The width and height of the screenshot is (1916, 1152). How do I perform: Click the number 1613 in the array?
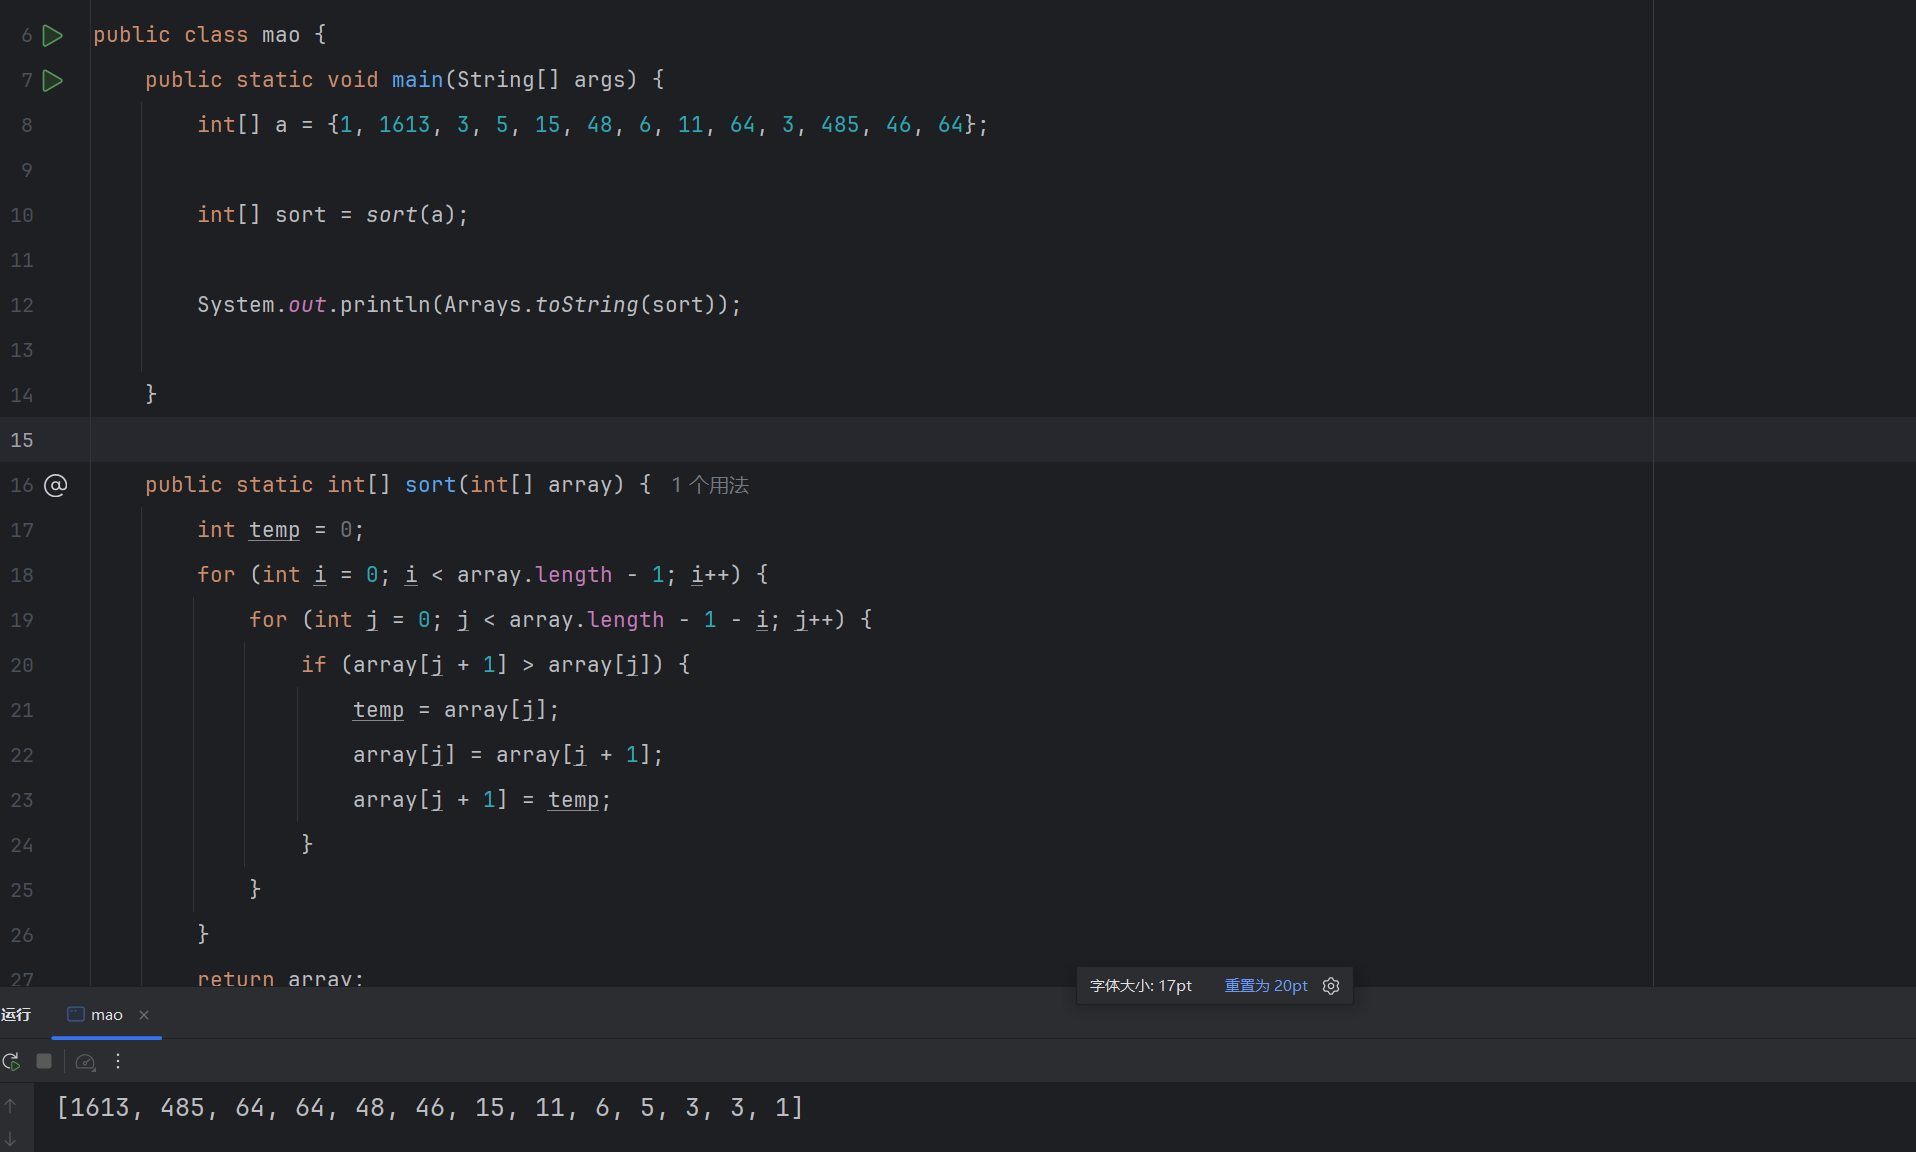pos(405,125)
